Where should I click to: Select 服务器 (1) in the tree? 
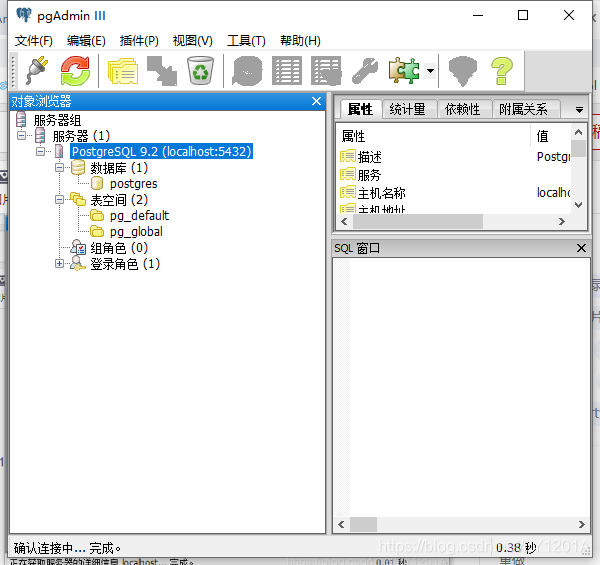click(x=81, y=136)
